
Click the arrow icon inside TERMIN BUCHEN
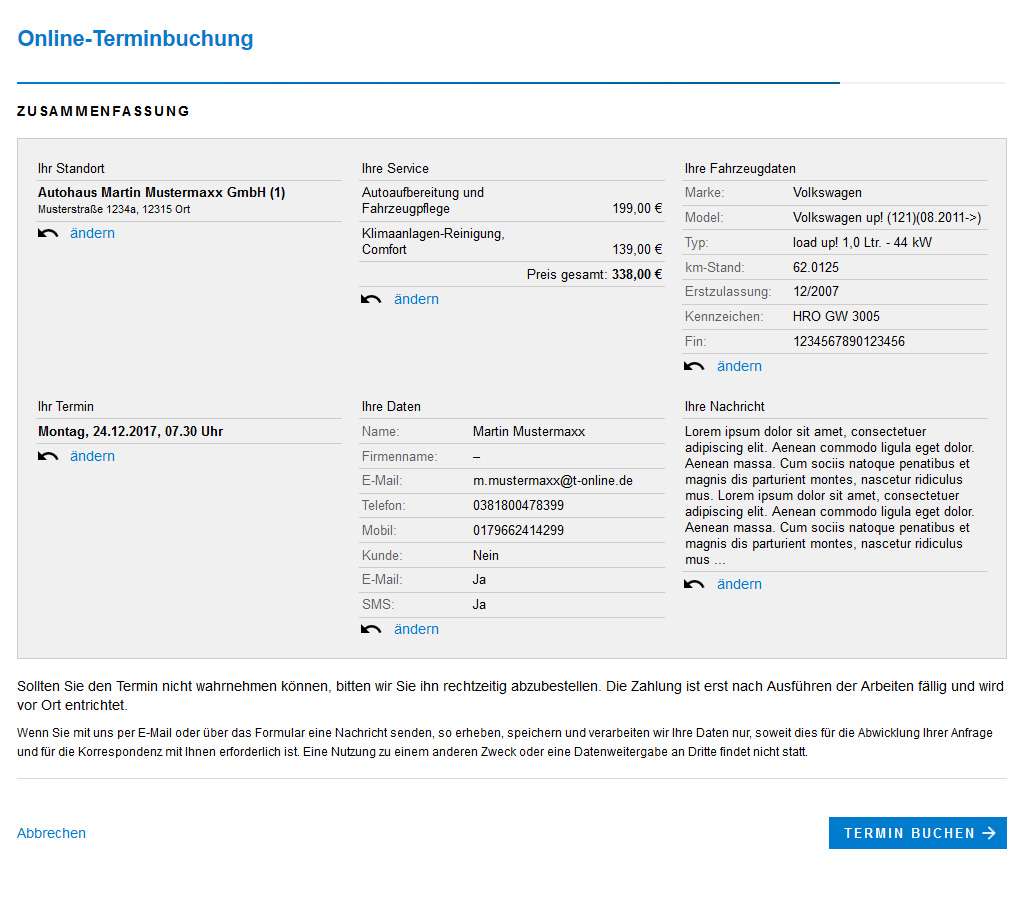pos(986,832)
